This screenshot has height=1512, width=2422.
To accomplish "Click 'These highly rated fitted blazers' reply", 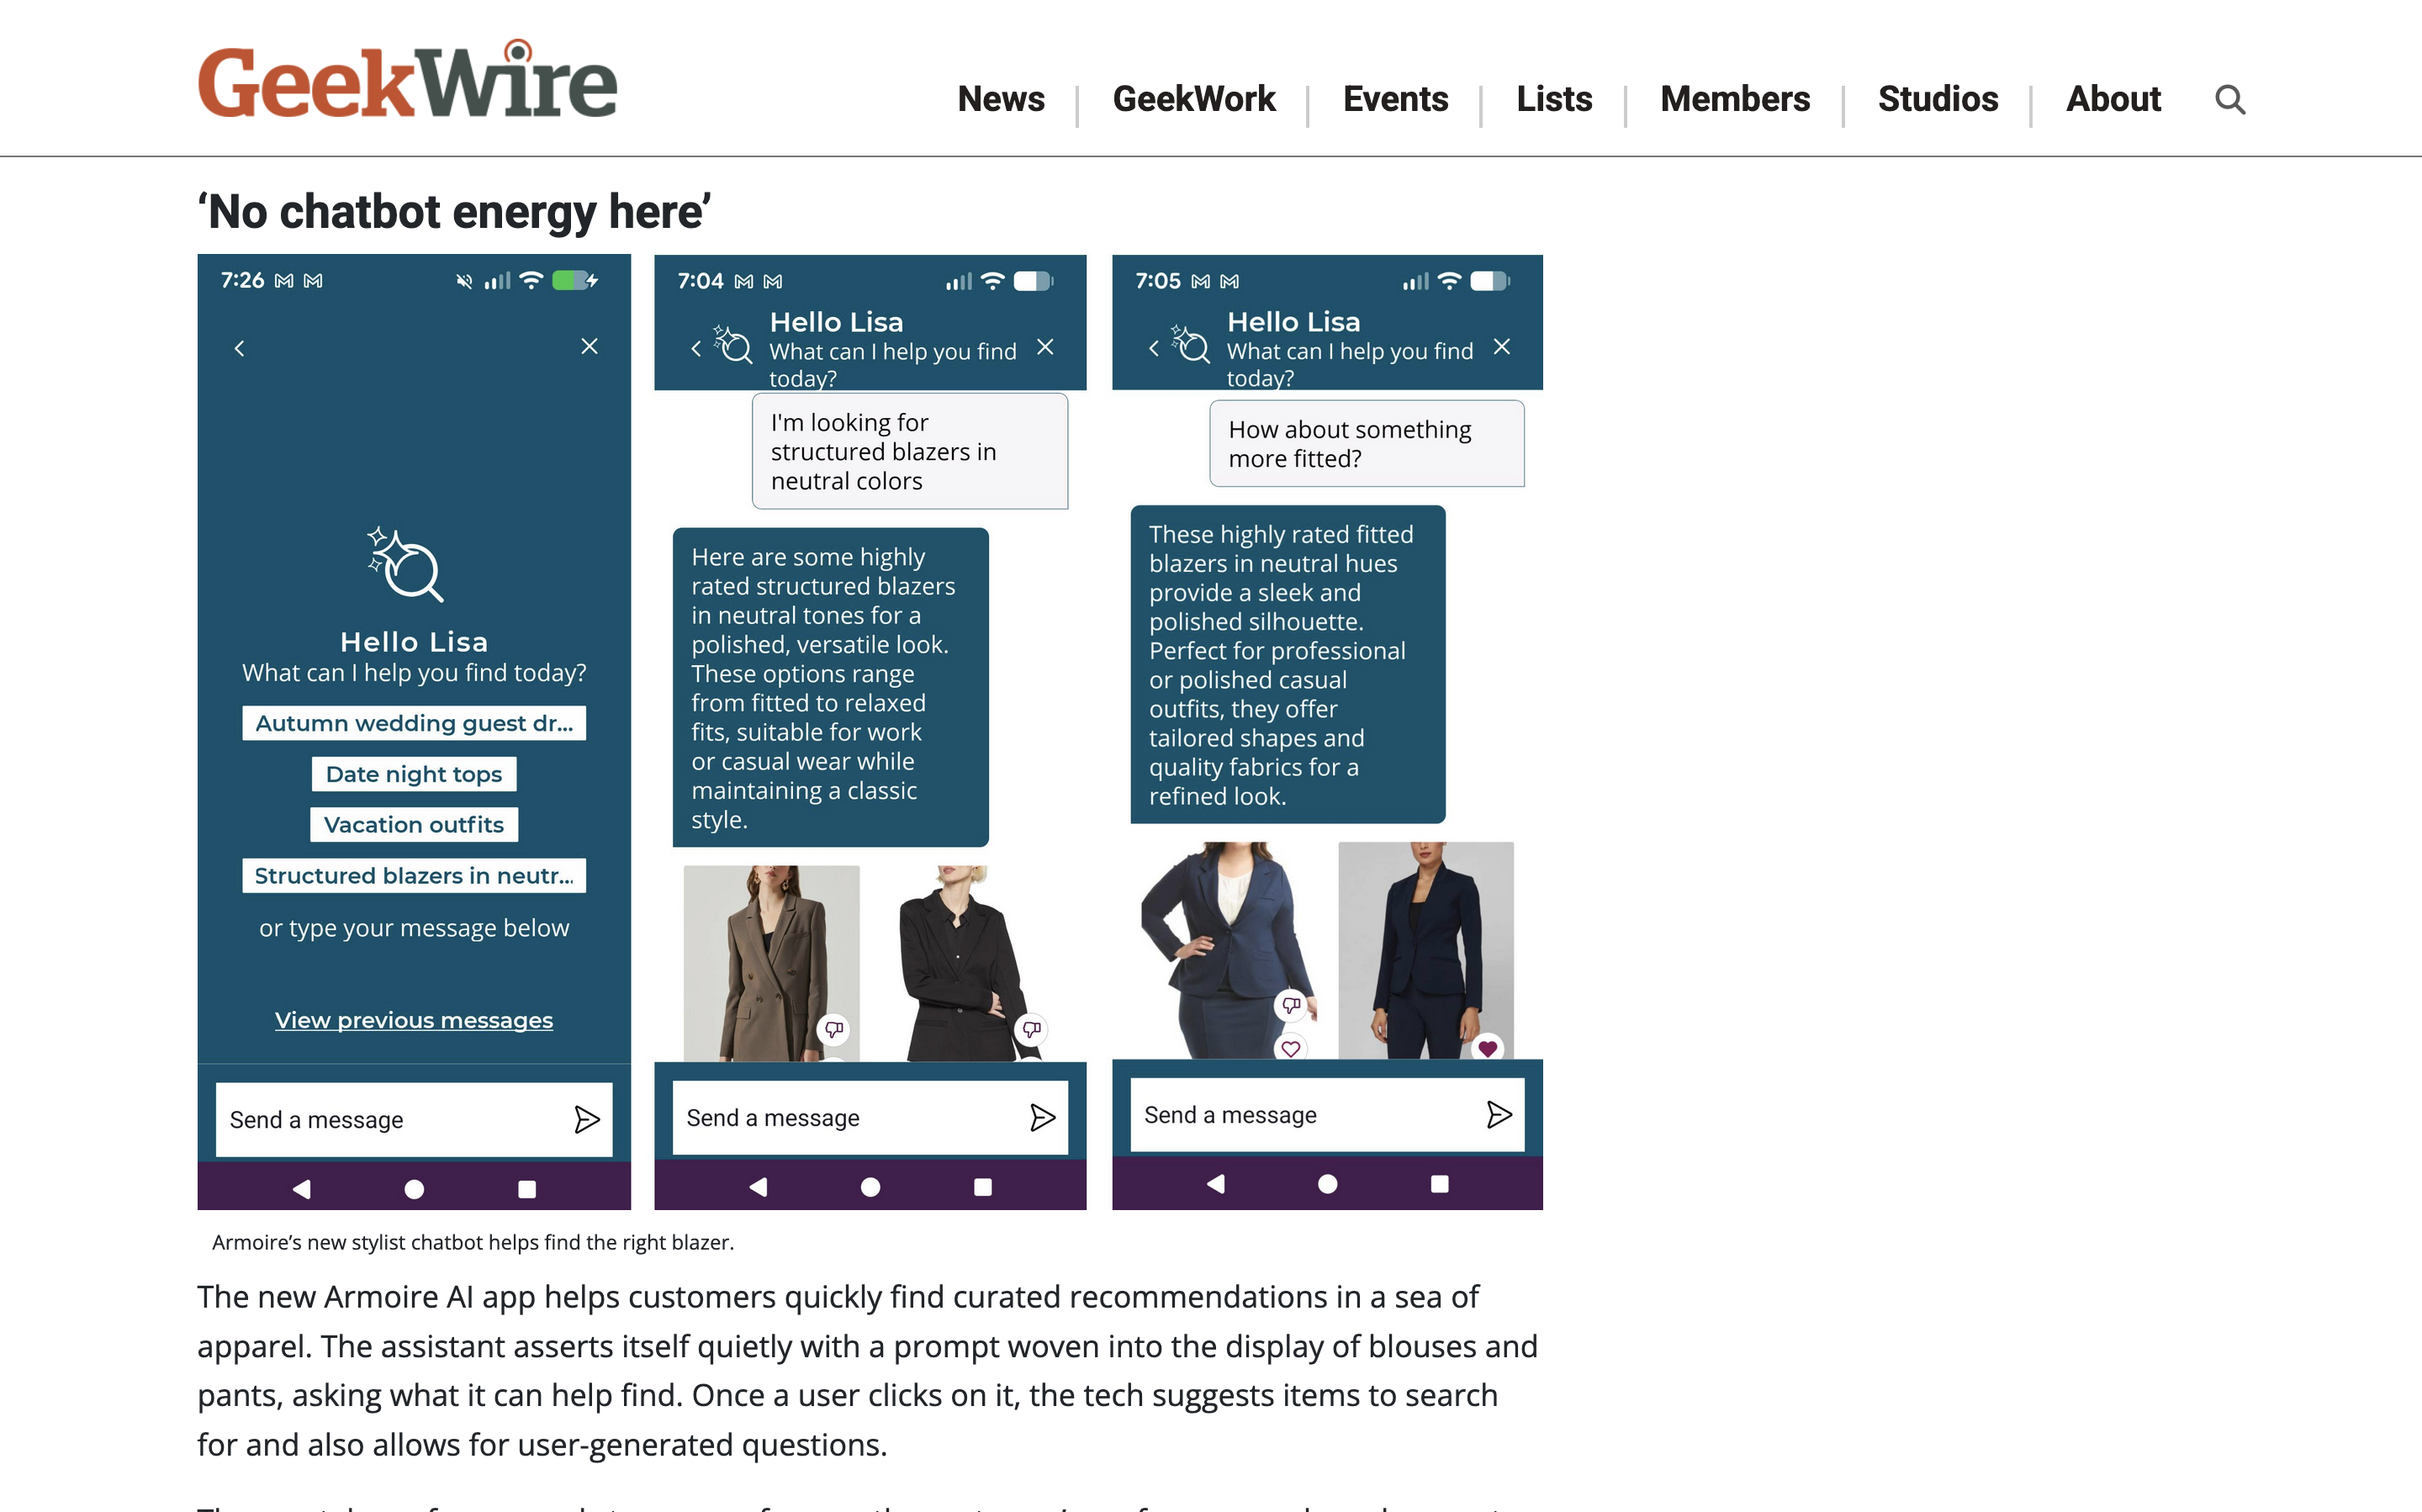I will 1288,664.
